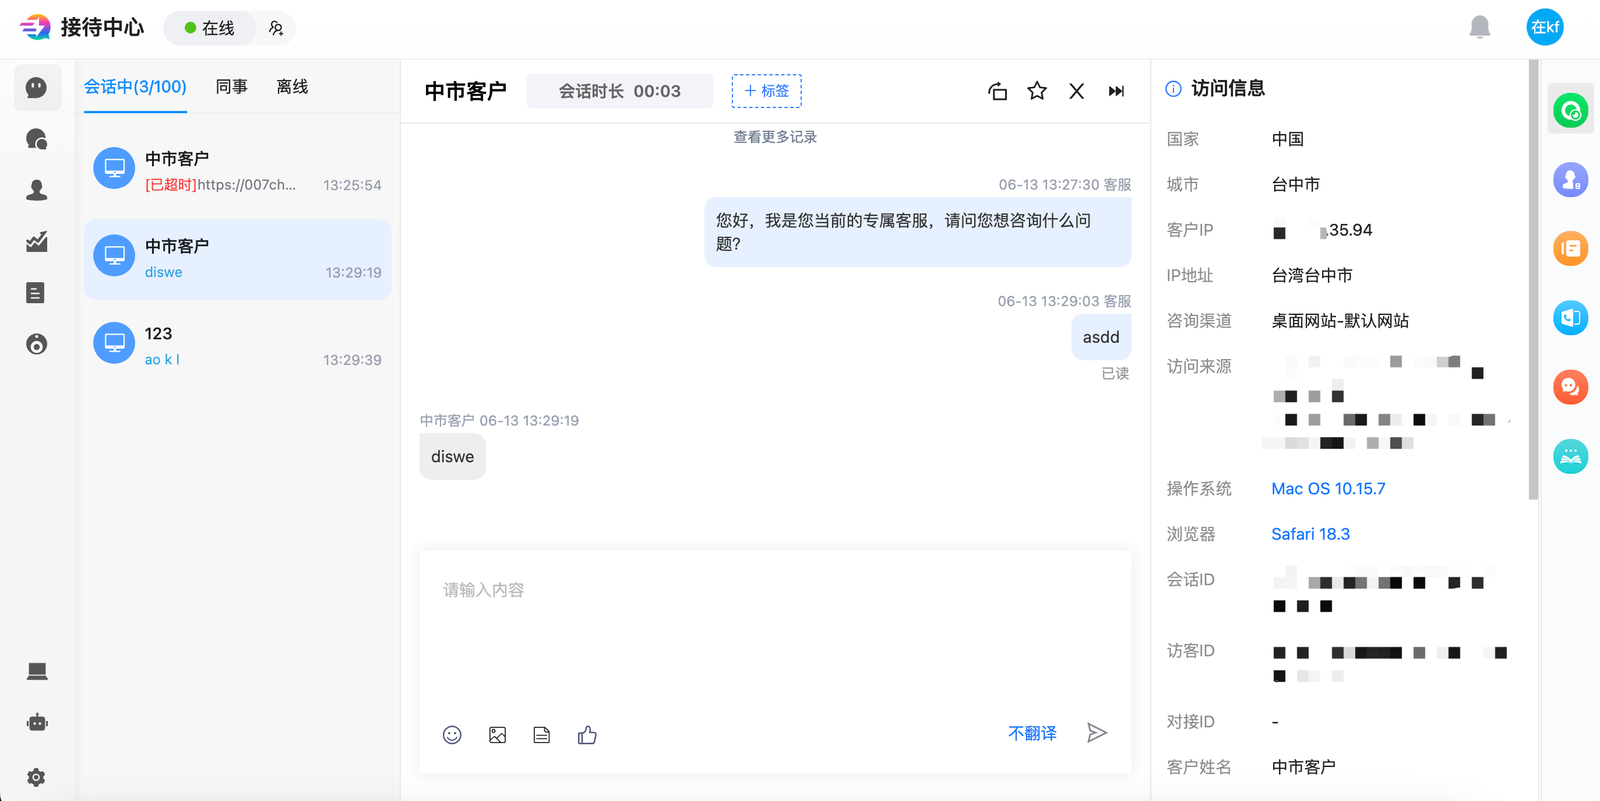Open the emoji picker in message toolbar
Viewport: 1600px width, 801px height.
[x=452, y=735]
